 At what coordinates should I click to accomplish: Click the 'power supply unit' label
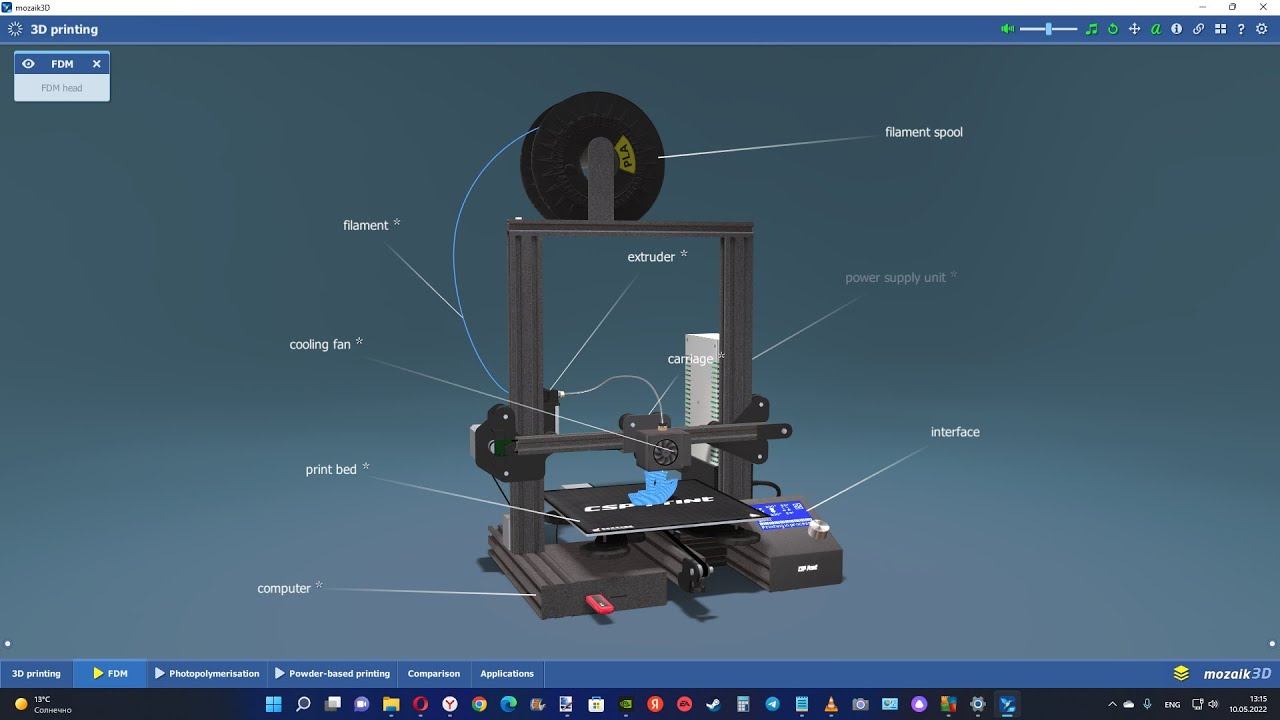[895, 278]
